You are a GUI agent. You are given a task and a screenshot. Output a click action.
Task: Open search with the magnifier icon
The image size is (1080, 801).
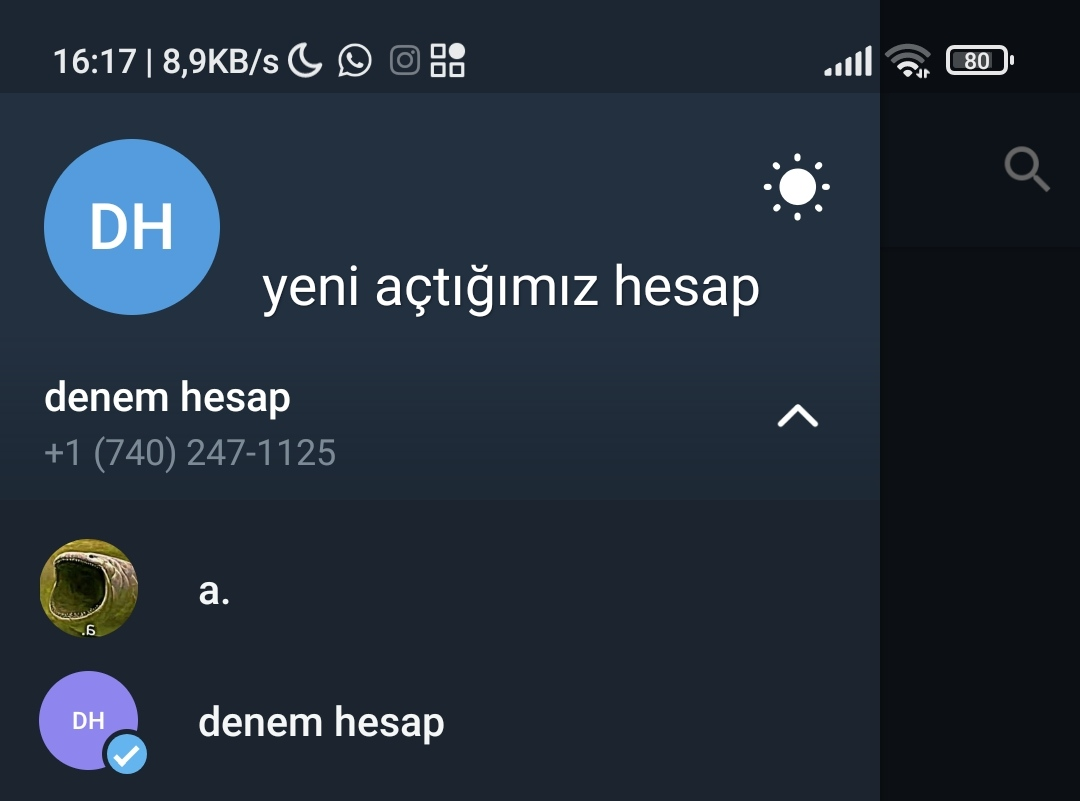pyautogui.click(x=1026, y=169)
